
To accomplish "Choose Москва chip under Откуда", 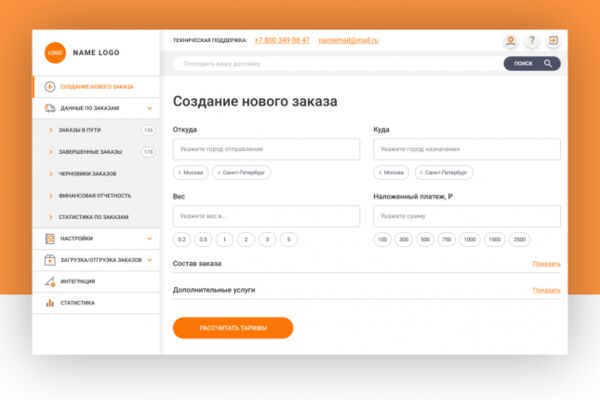I will [x=191, y=173].
